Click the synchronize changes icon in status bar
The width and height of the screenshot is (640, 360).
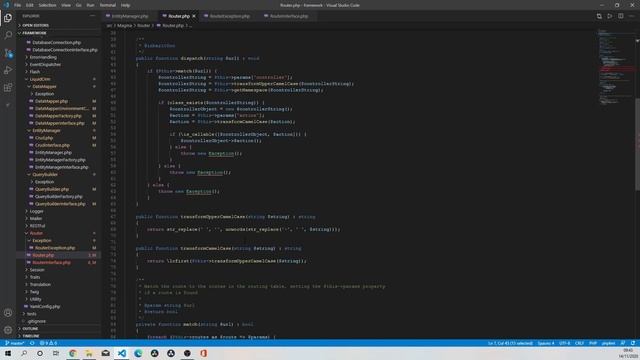pyautogui.click(x=32, y=343)
